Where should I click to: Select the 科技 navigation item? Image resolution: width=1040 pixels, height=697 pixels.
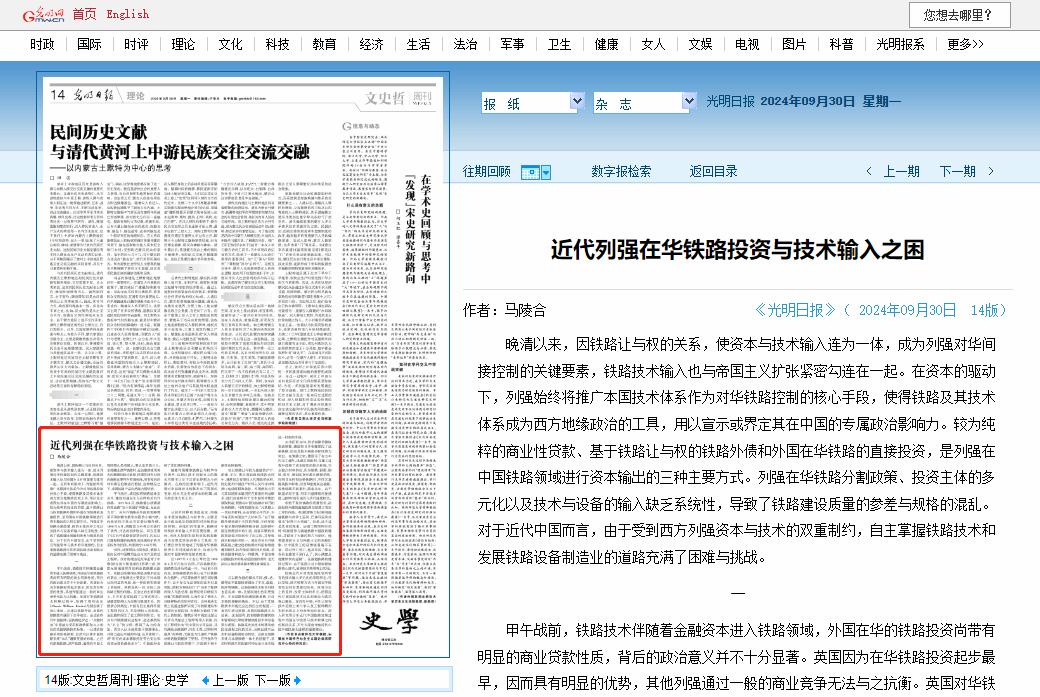(277, 44)
